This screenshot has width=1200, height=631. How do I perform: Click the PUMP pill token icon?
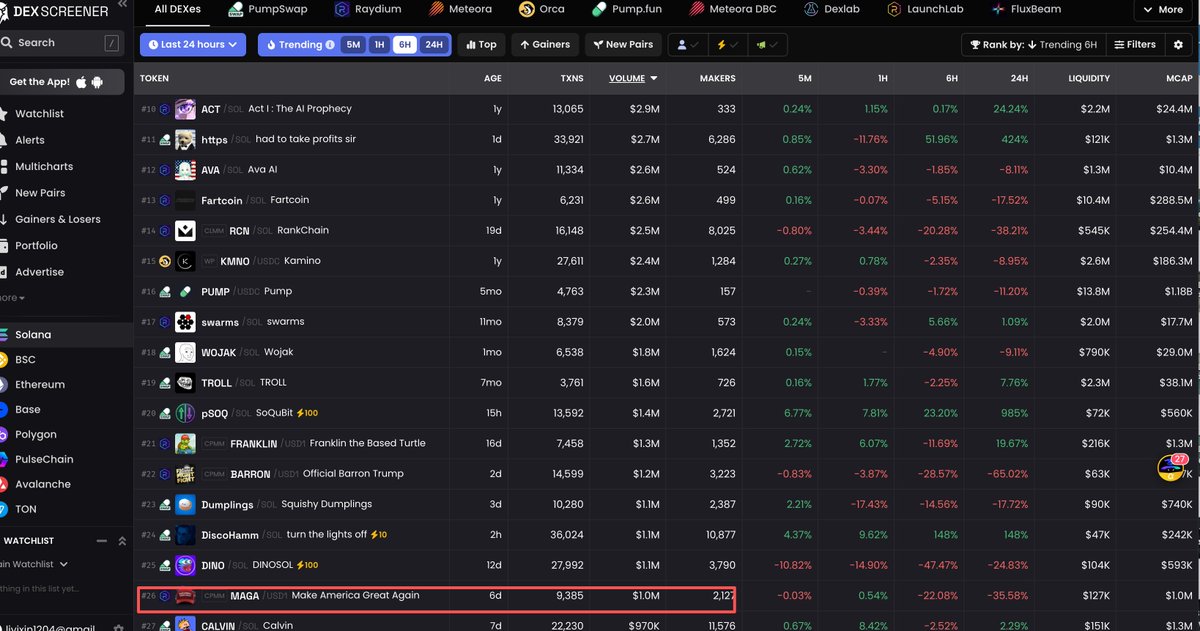click(185, 292)
